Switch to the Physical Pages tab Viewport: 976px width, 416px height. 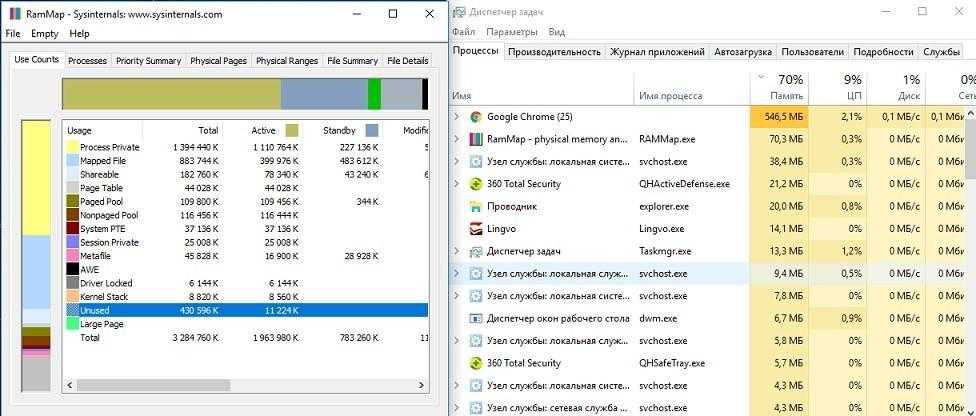pyautogui.click(x=218, y=61)
